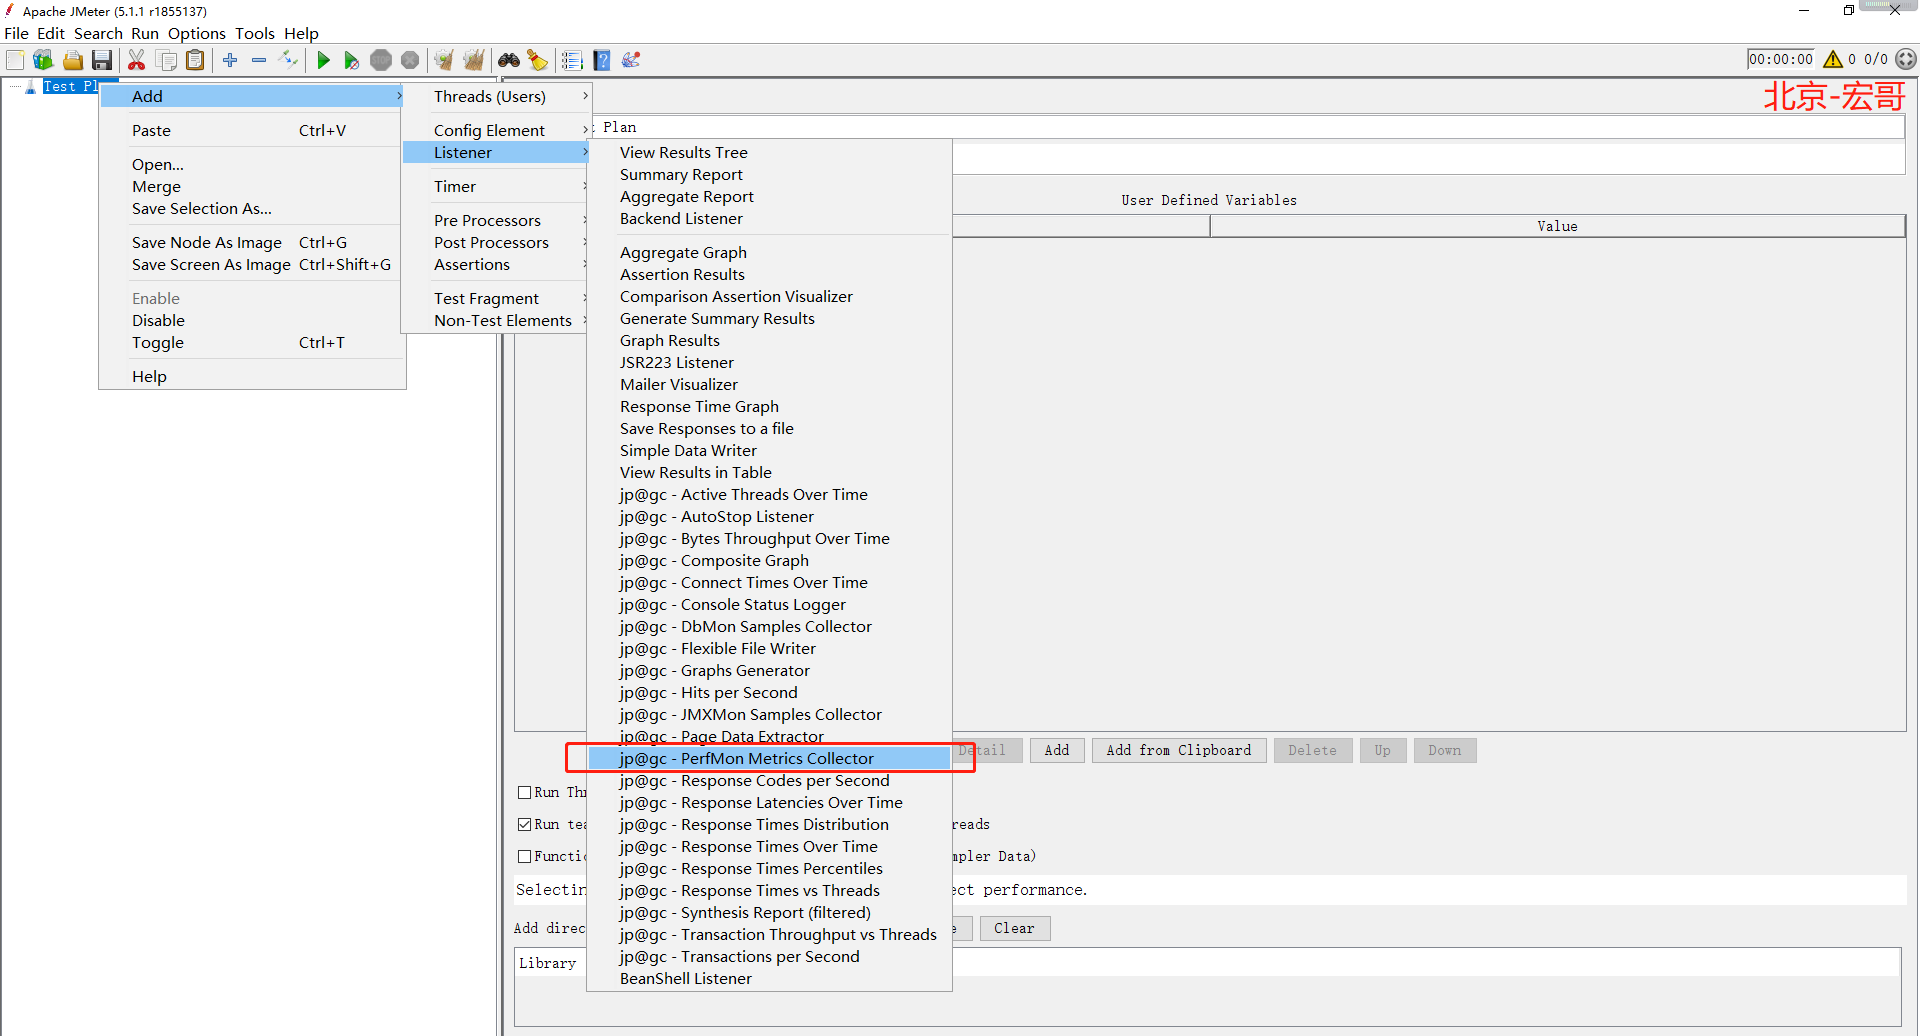The height and width of the screenshot is (1036, 1920).
Task: Click the Down button
Action: pyautogui.click(x=1444, y=750)
